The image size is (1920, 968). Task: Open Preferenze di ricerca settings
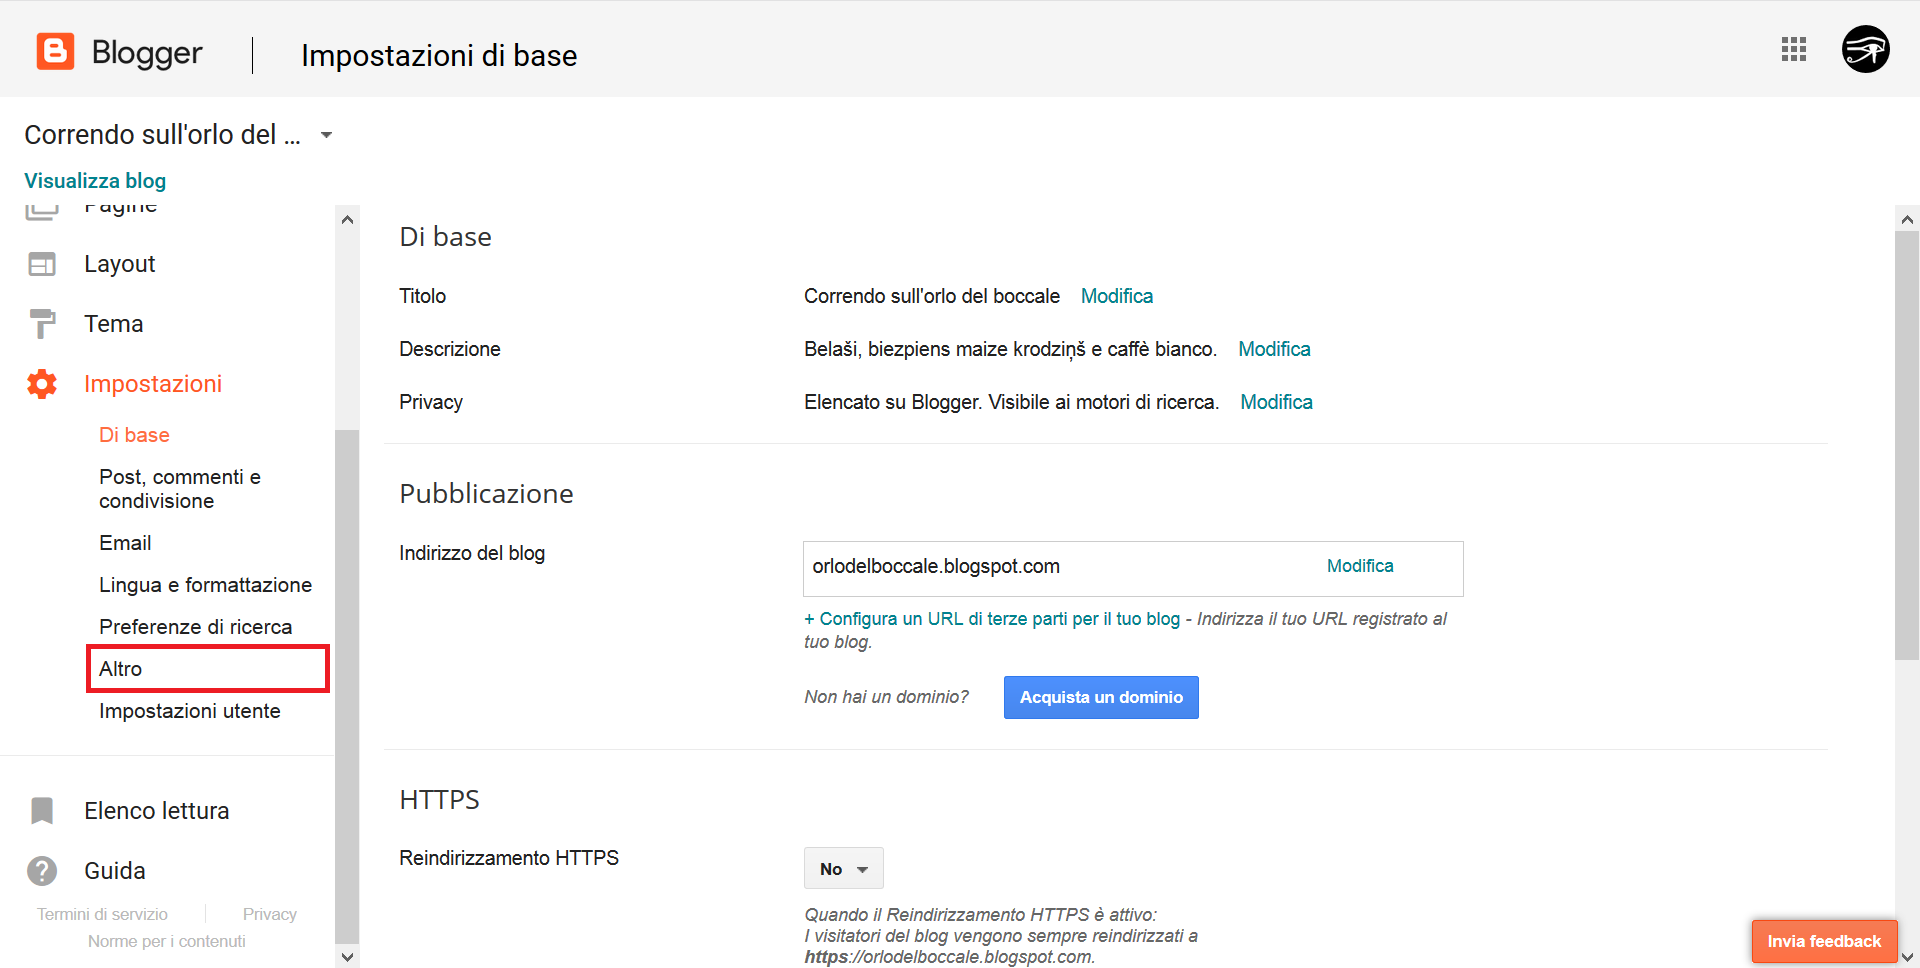click(x=196, y=627)
